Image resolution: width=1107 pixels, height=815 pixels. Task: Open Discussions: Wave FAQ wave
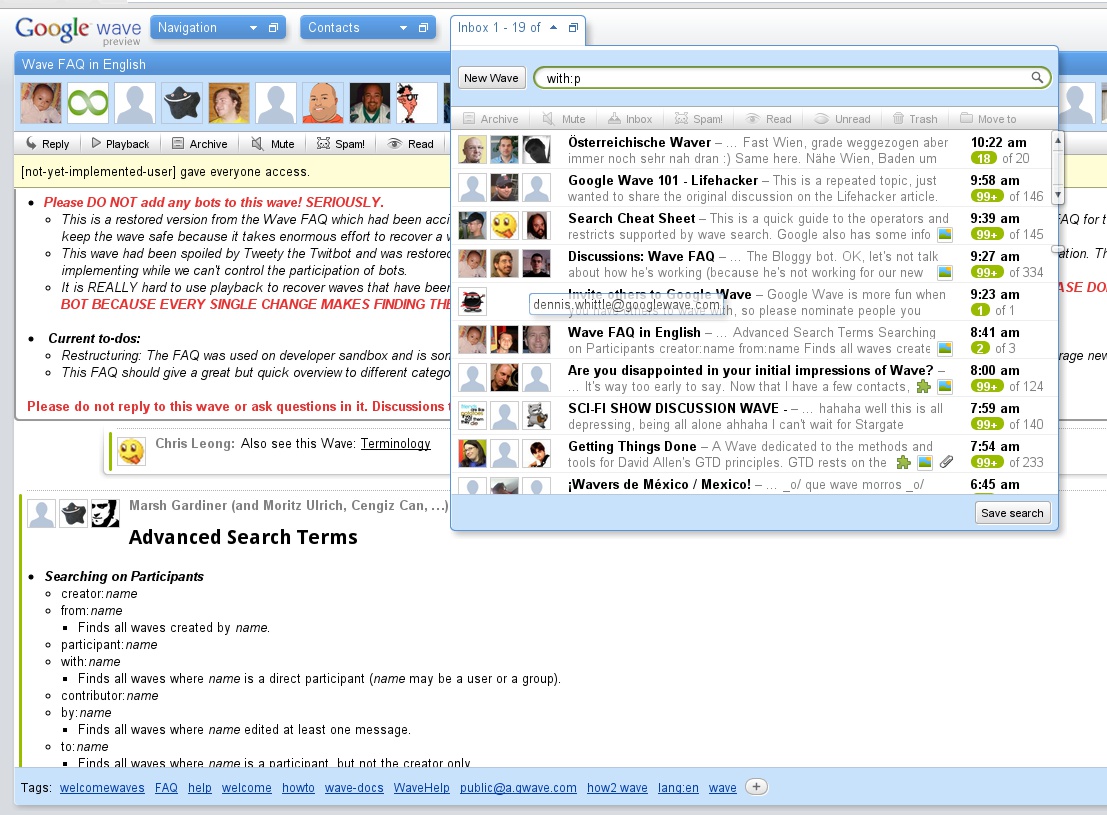[752, 264]
